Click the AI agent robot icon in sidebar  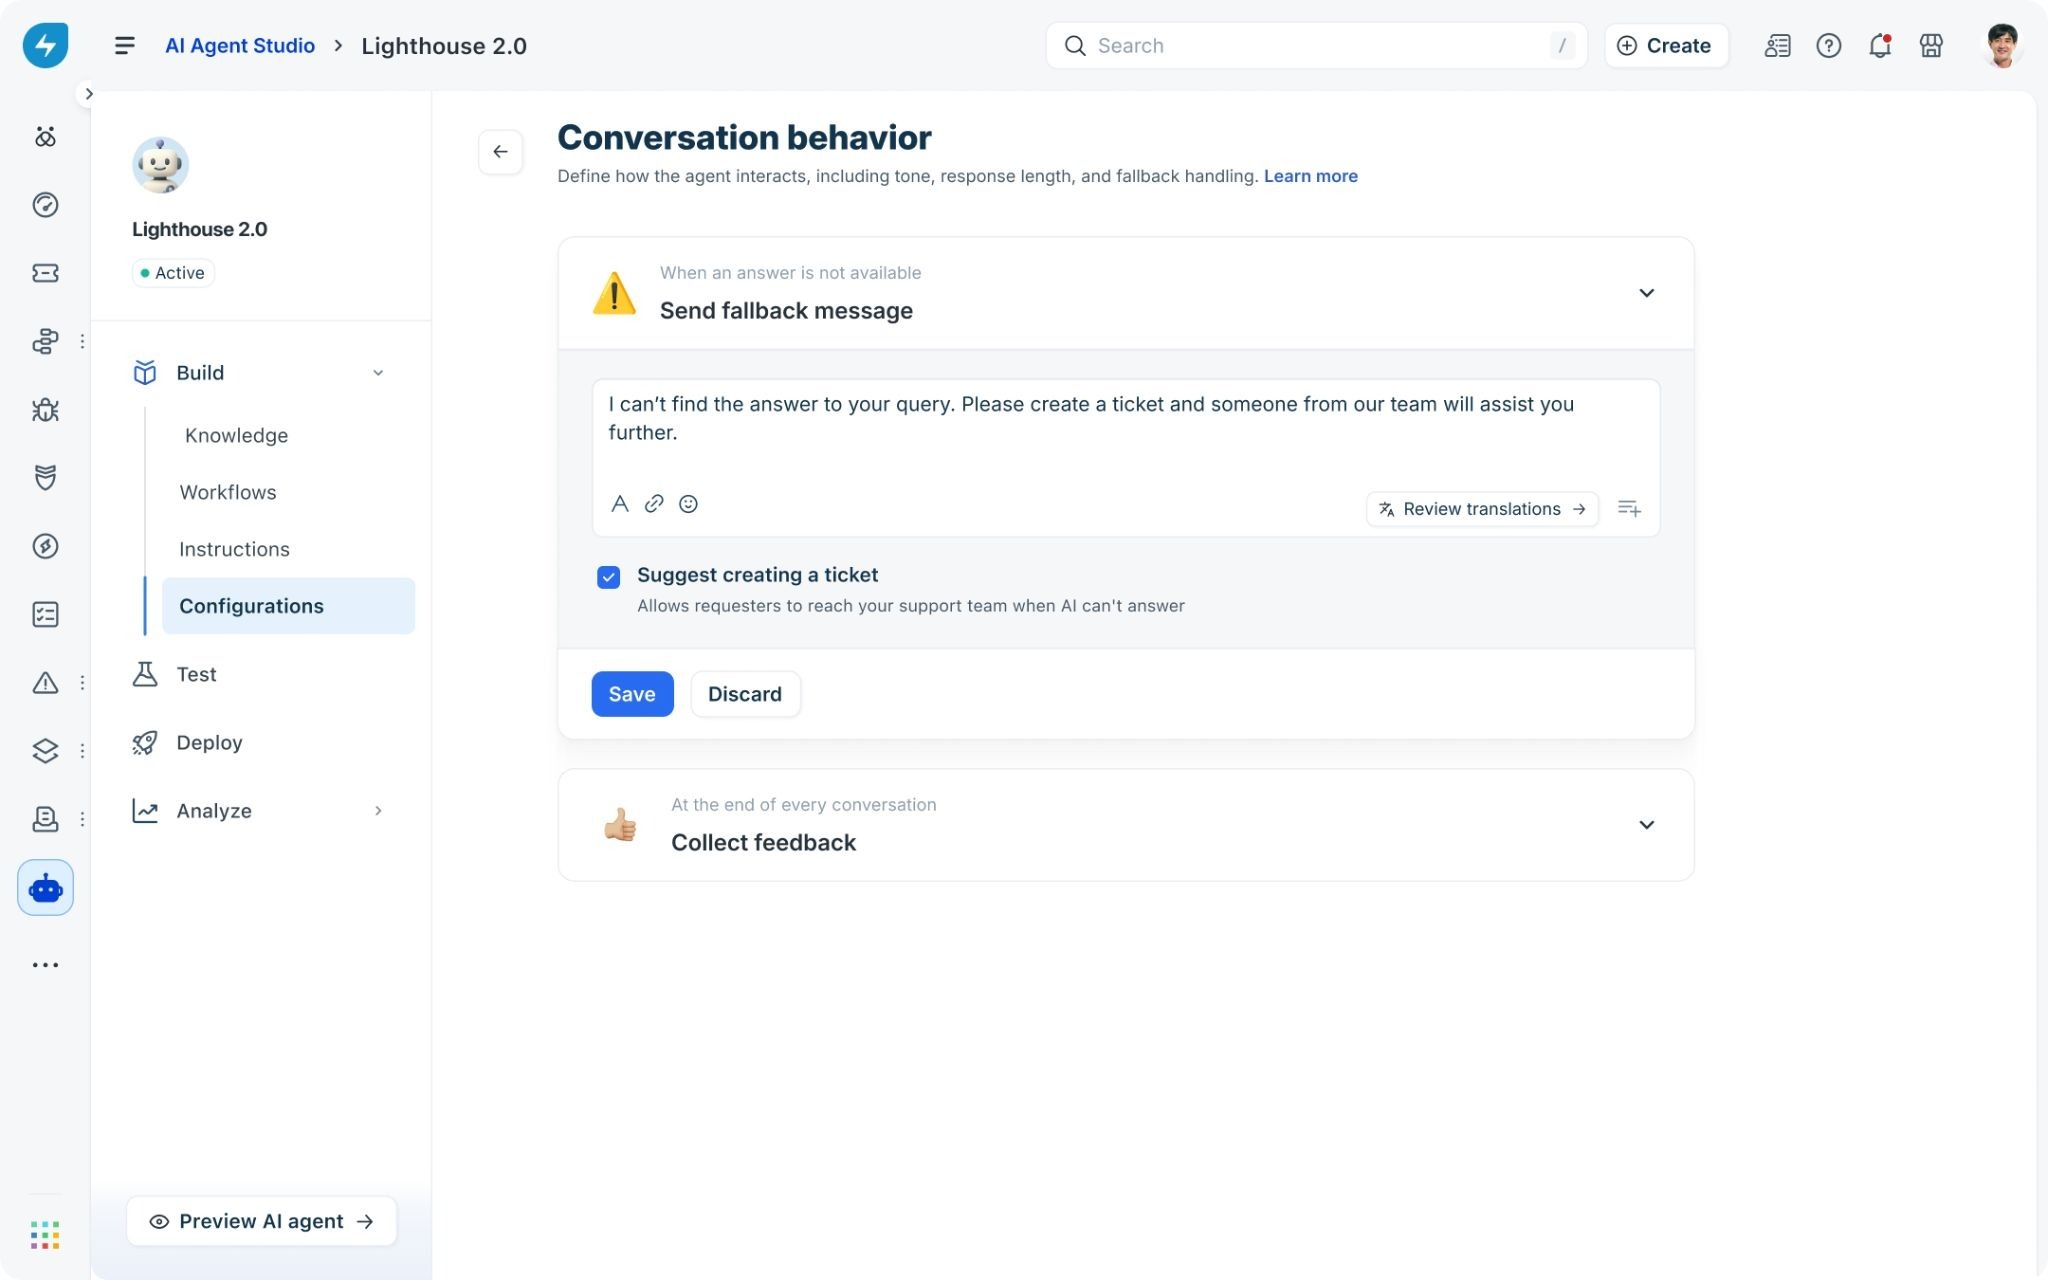tap(45, 888)
